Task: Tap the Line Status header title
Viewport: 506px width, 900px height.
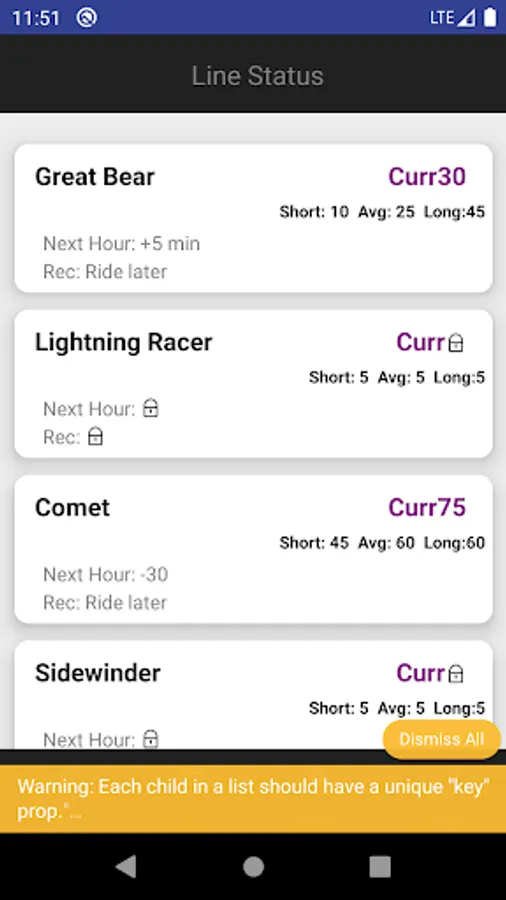Action: [258, 76]
